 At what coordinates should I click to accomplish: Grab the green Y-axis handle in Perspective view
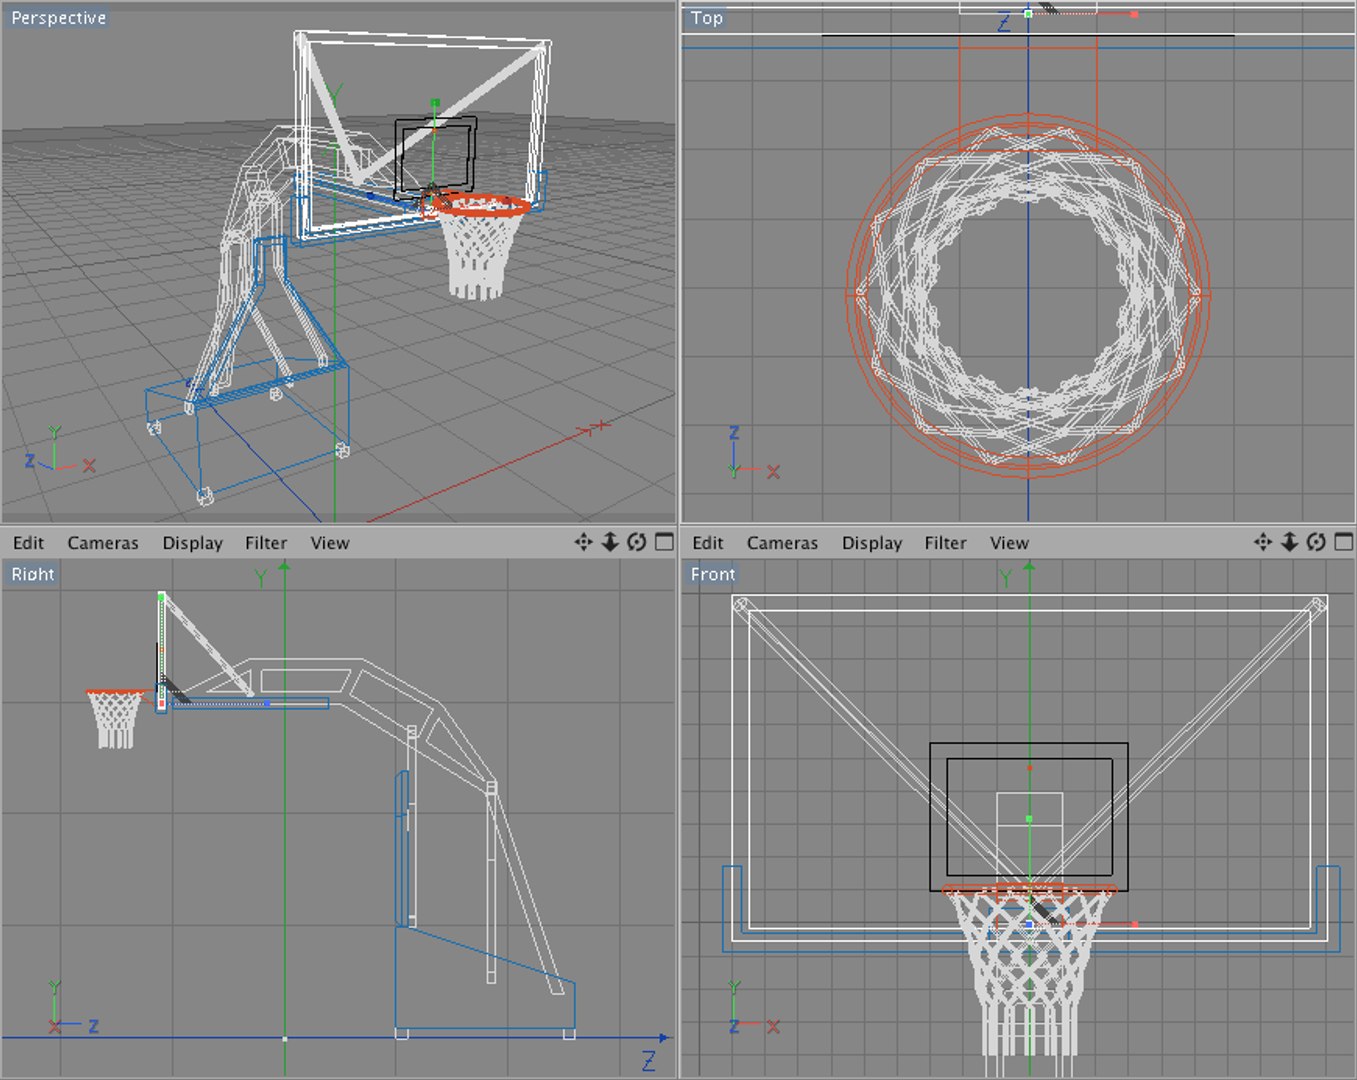[x=435, y=102]
